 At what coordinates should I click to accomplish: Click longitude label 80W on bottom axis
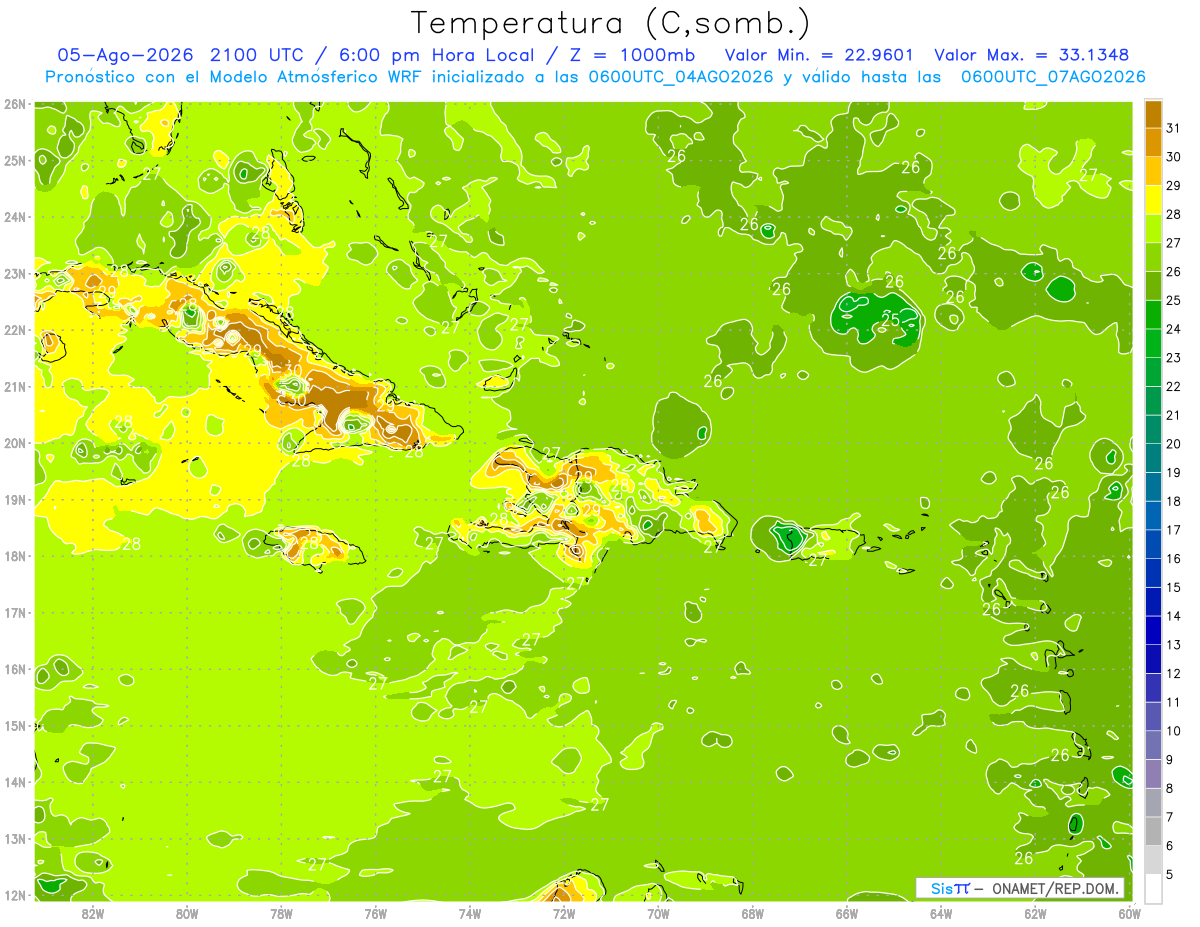pos(187,913)
